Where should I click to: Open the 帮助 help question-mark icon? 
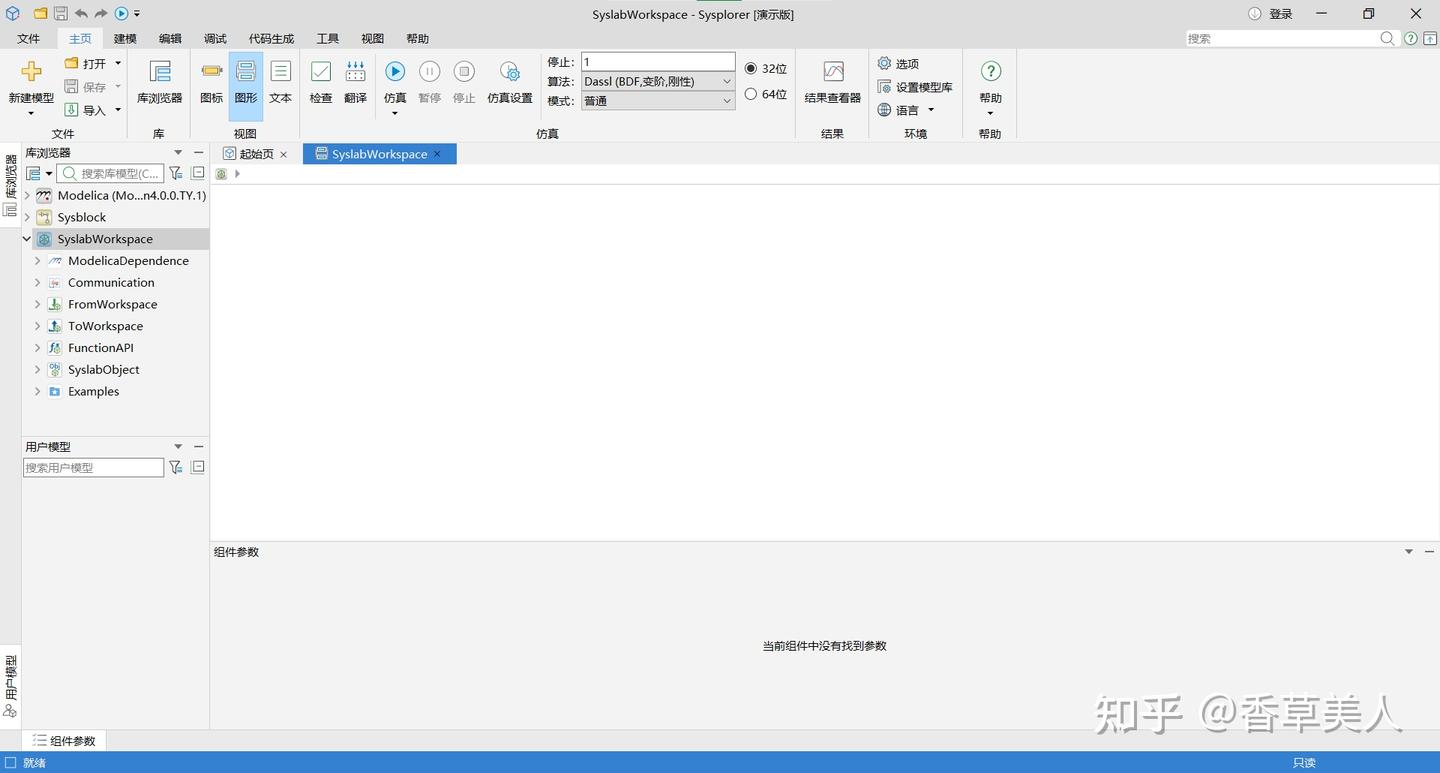pos(990,71)
